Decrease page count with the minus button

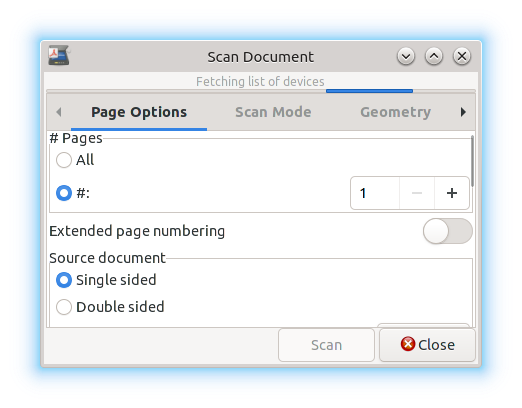[417, 193]
